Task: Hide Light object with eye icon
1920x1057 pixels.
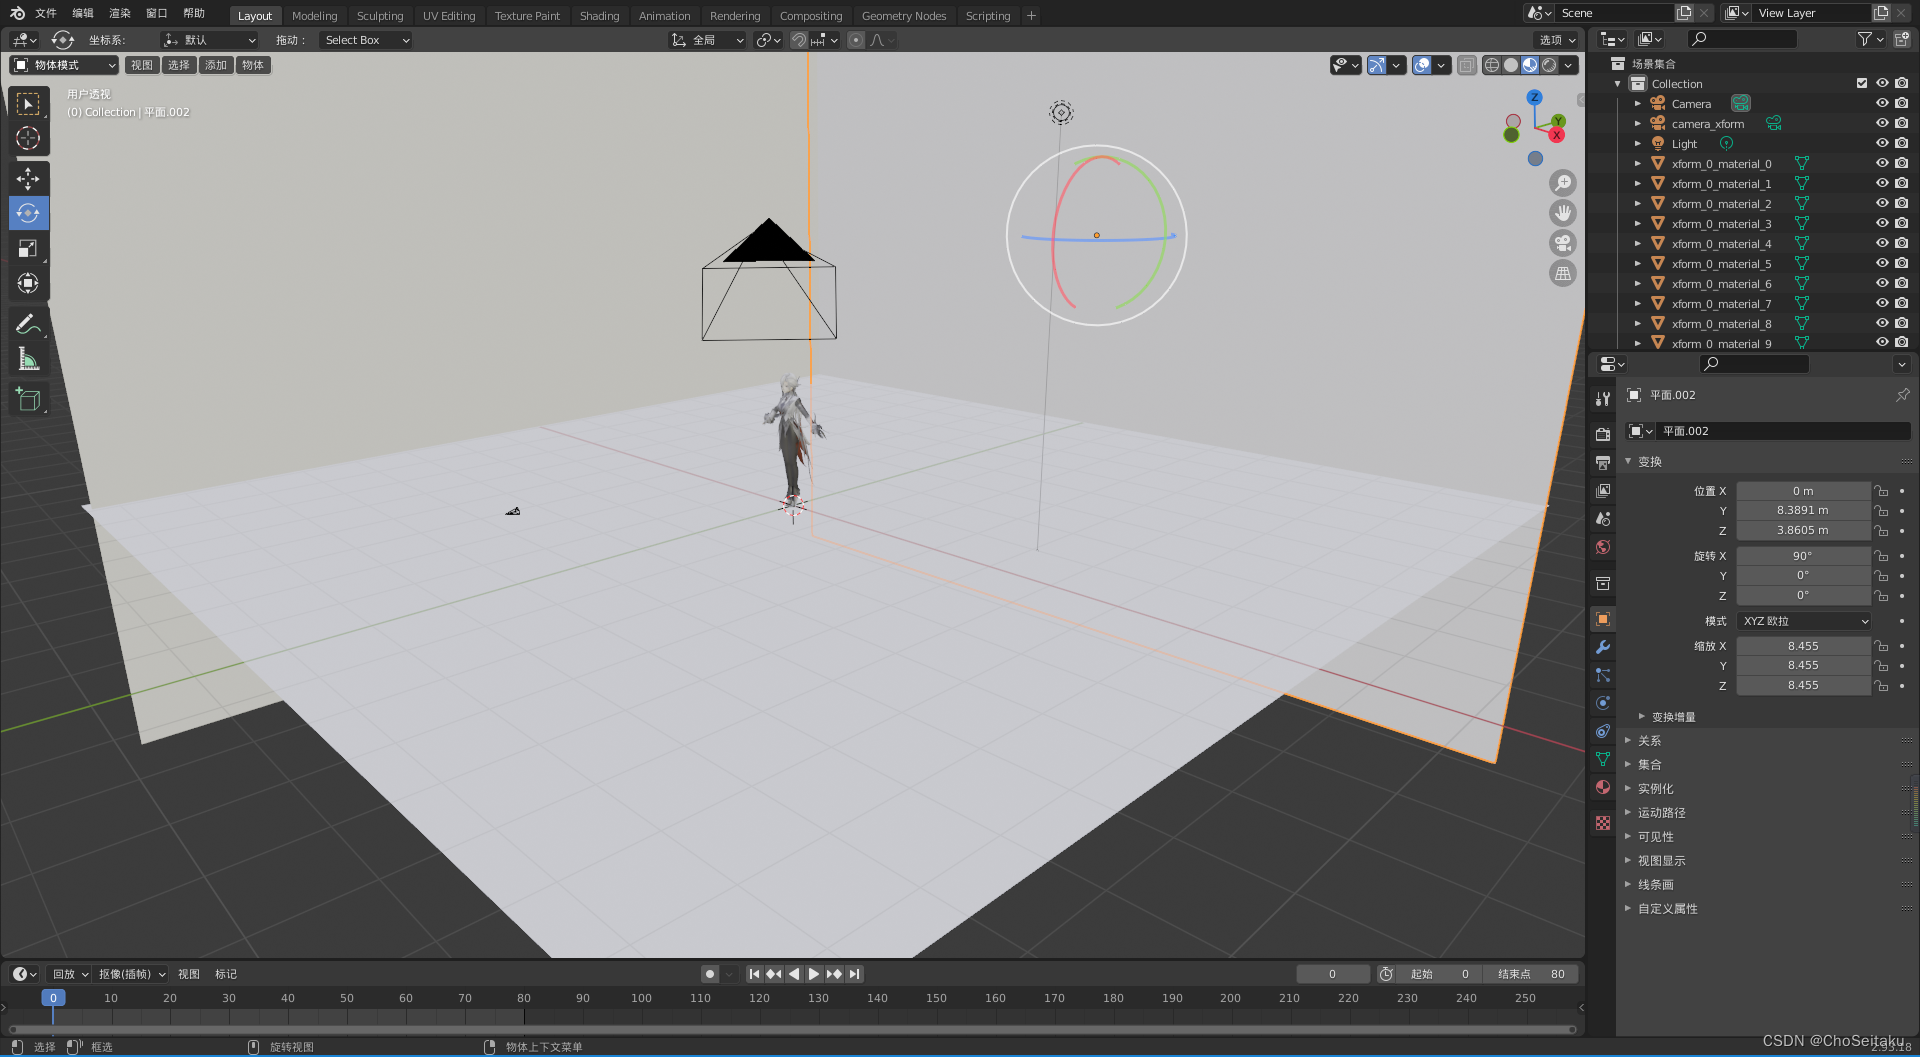Action: pyautogui.click(x=1881, y=143)
